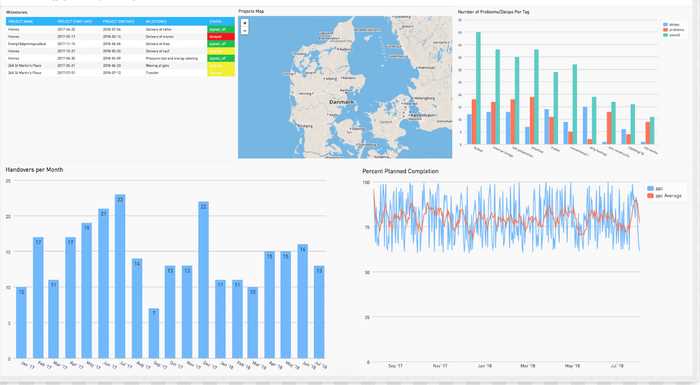
Task: Click the tallest green bar in problems chart
Action: 478,88
